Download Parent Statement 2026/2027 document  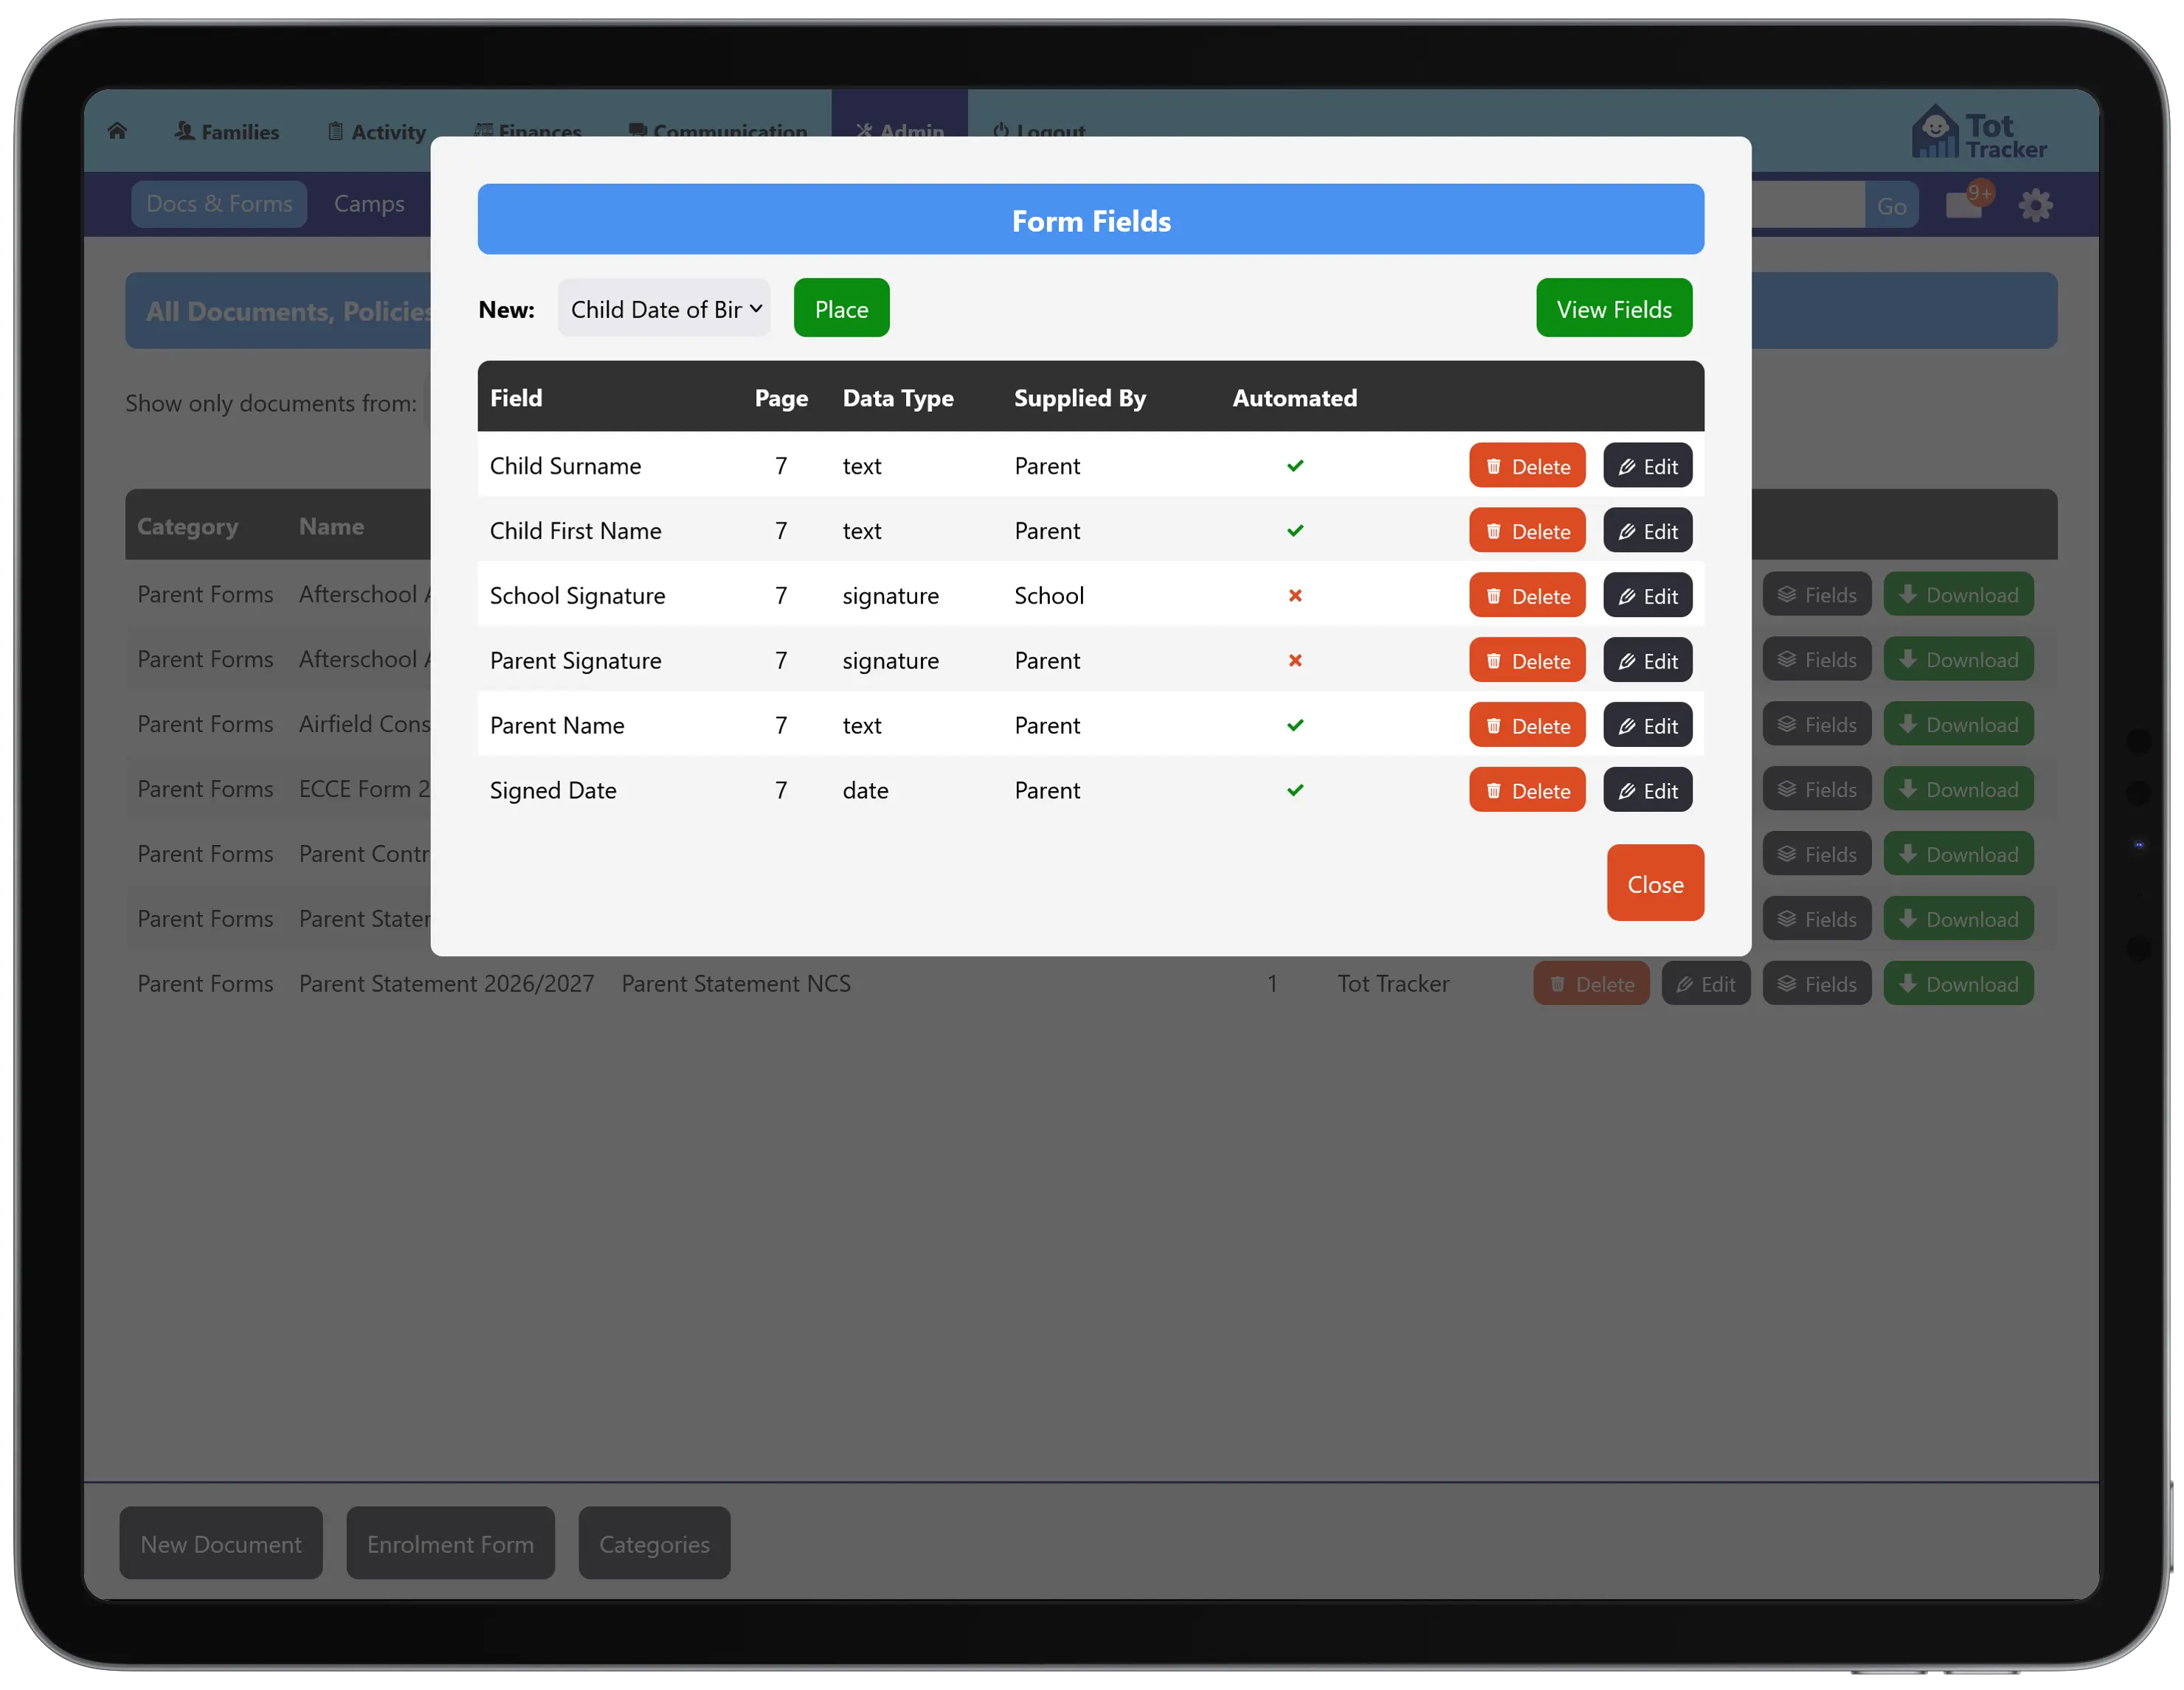pyautogui.click(x=1958, y=985)
